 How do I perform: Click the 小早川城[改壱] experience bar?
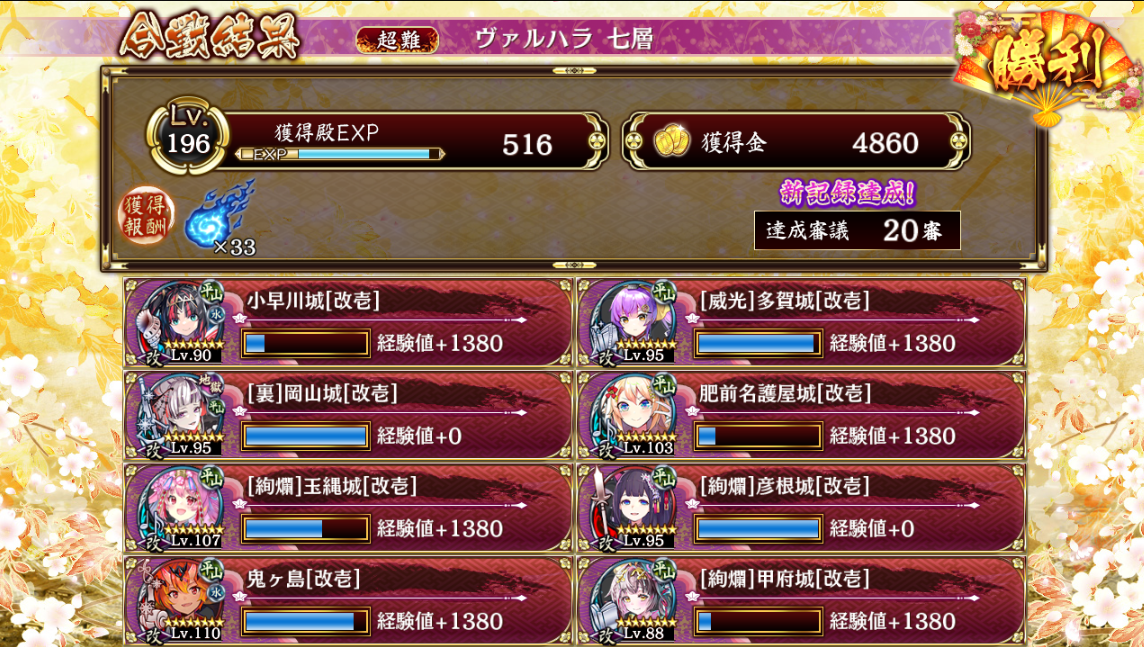[x=305, y=343]
